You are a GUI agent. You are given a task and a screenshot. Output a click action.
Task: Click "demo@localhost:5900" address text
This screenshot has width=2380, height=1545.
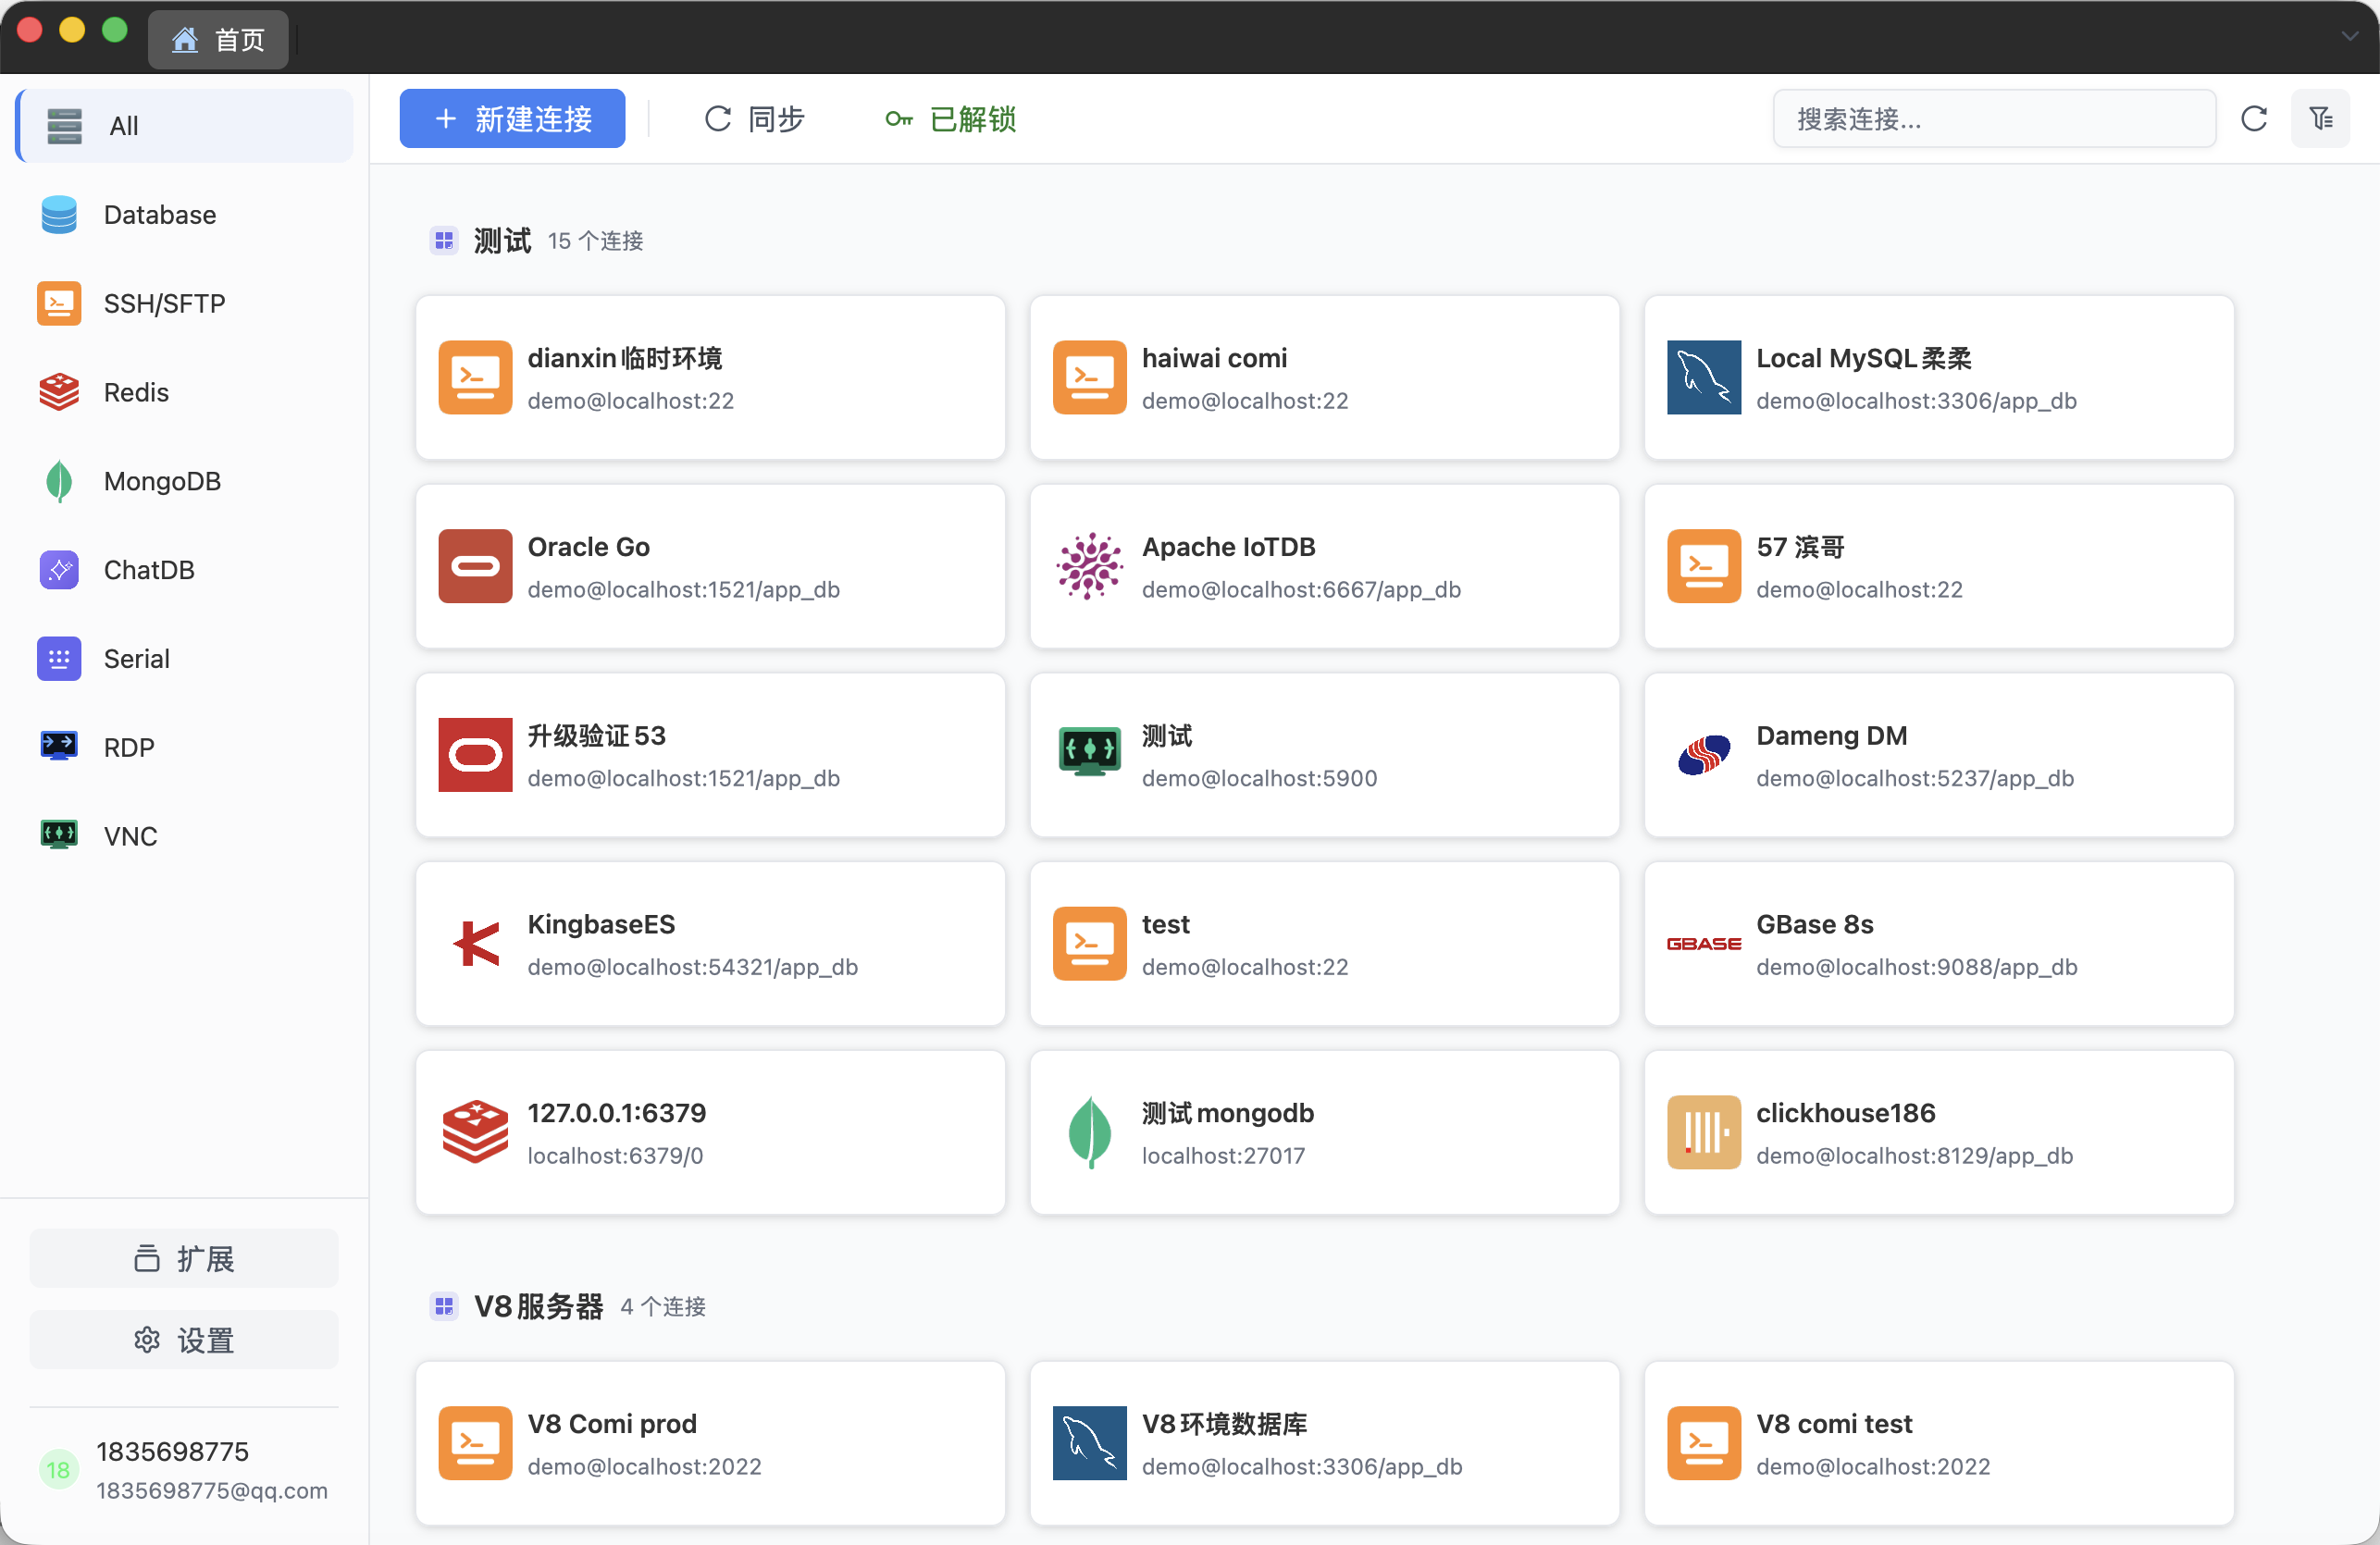1259,779
